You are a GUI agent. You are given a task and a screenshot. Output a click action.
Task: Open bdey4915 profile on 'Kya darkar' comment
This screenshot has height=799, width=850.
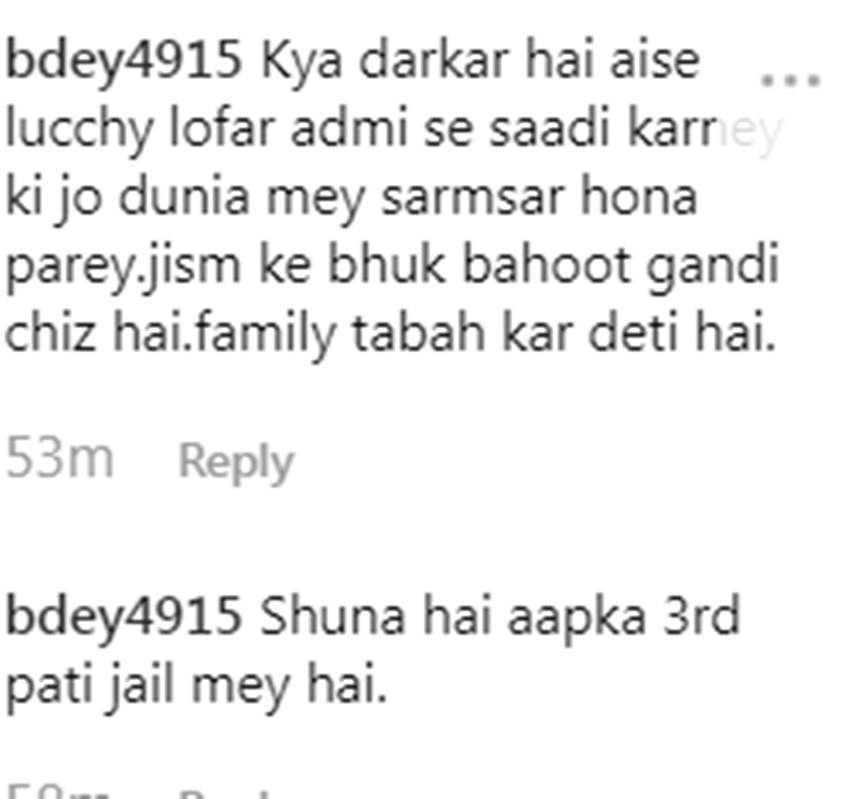(124, 61)
